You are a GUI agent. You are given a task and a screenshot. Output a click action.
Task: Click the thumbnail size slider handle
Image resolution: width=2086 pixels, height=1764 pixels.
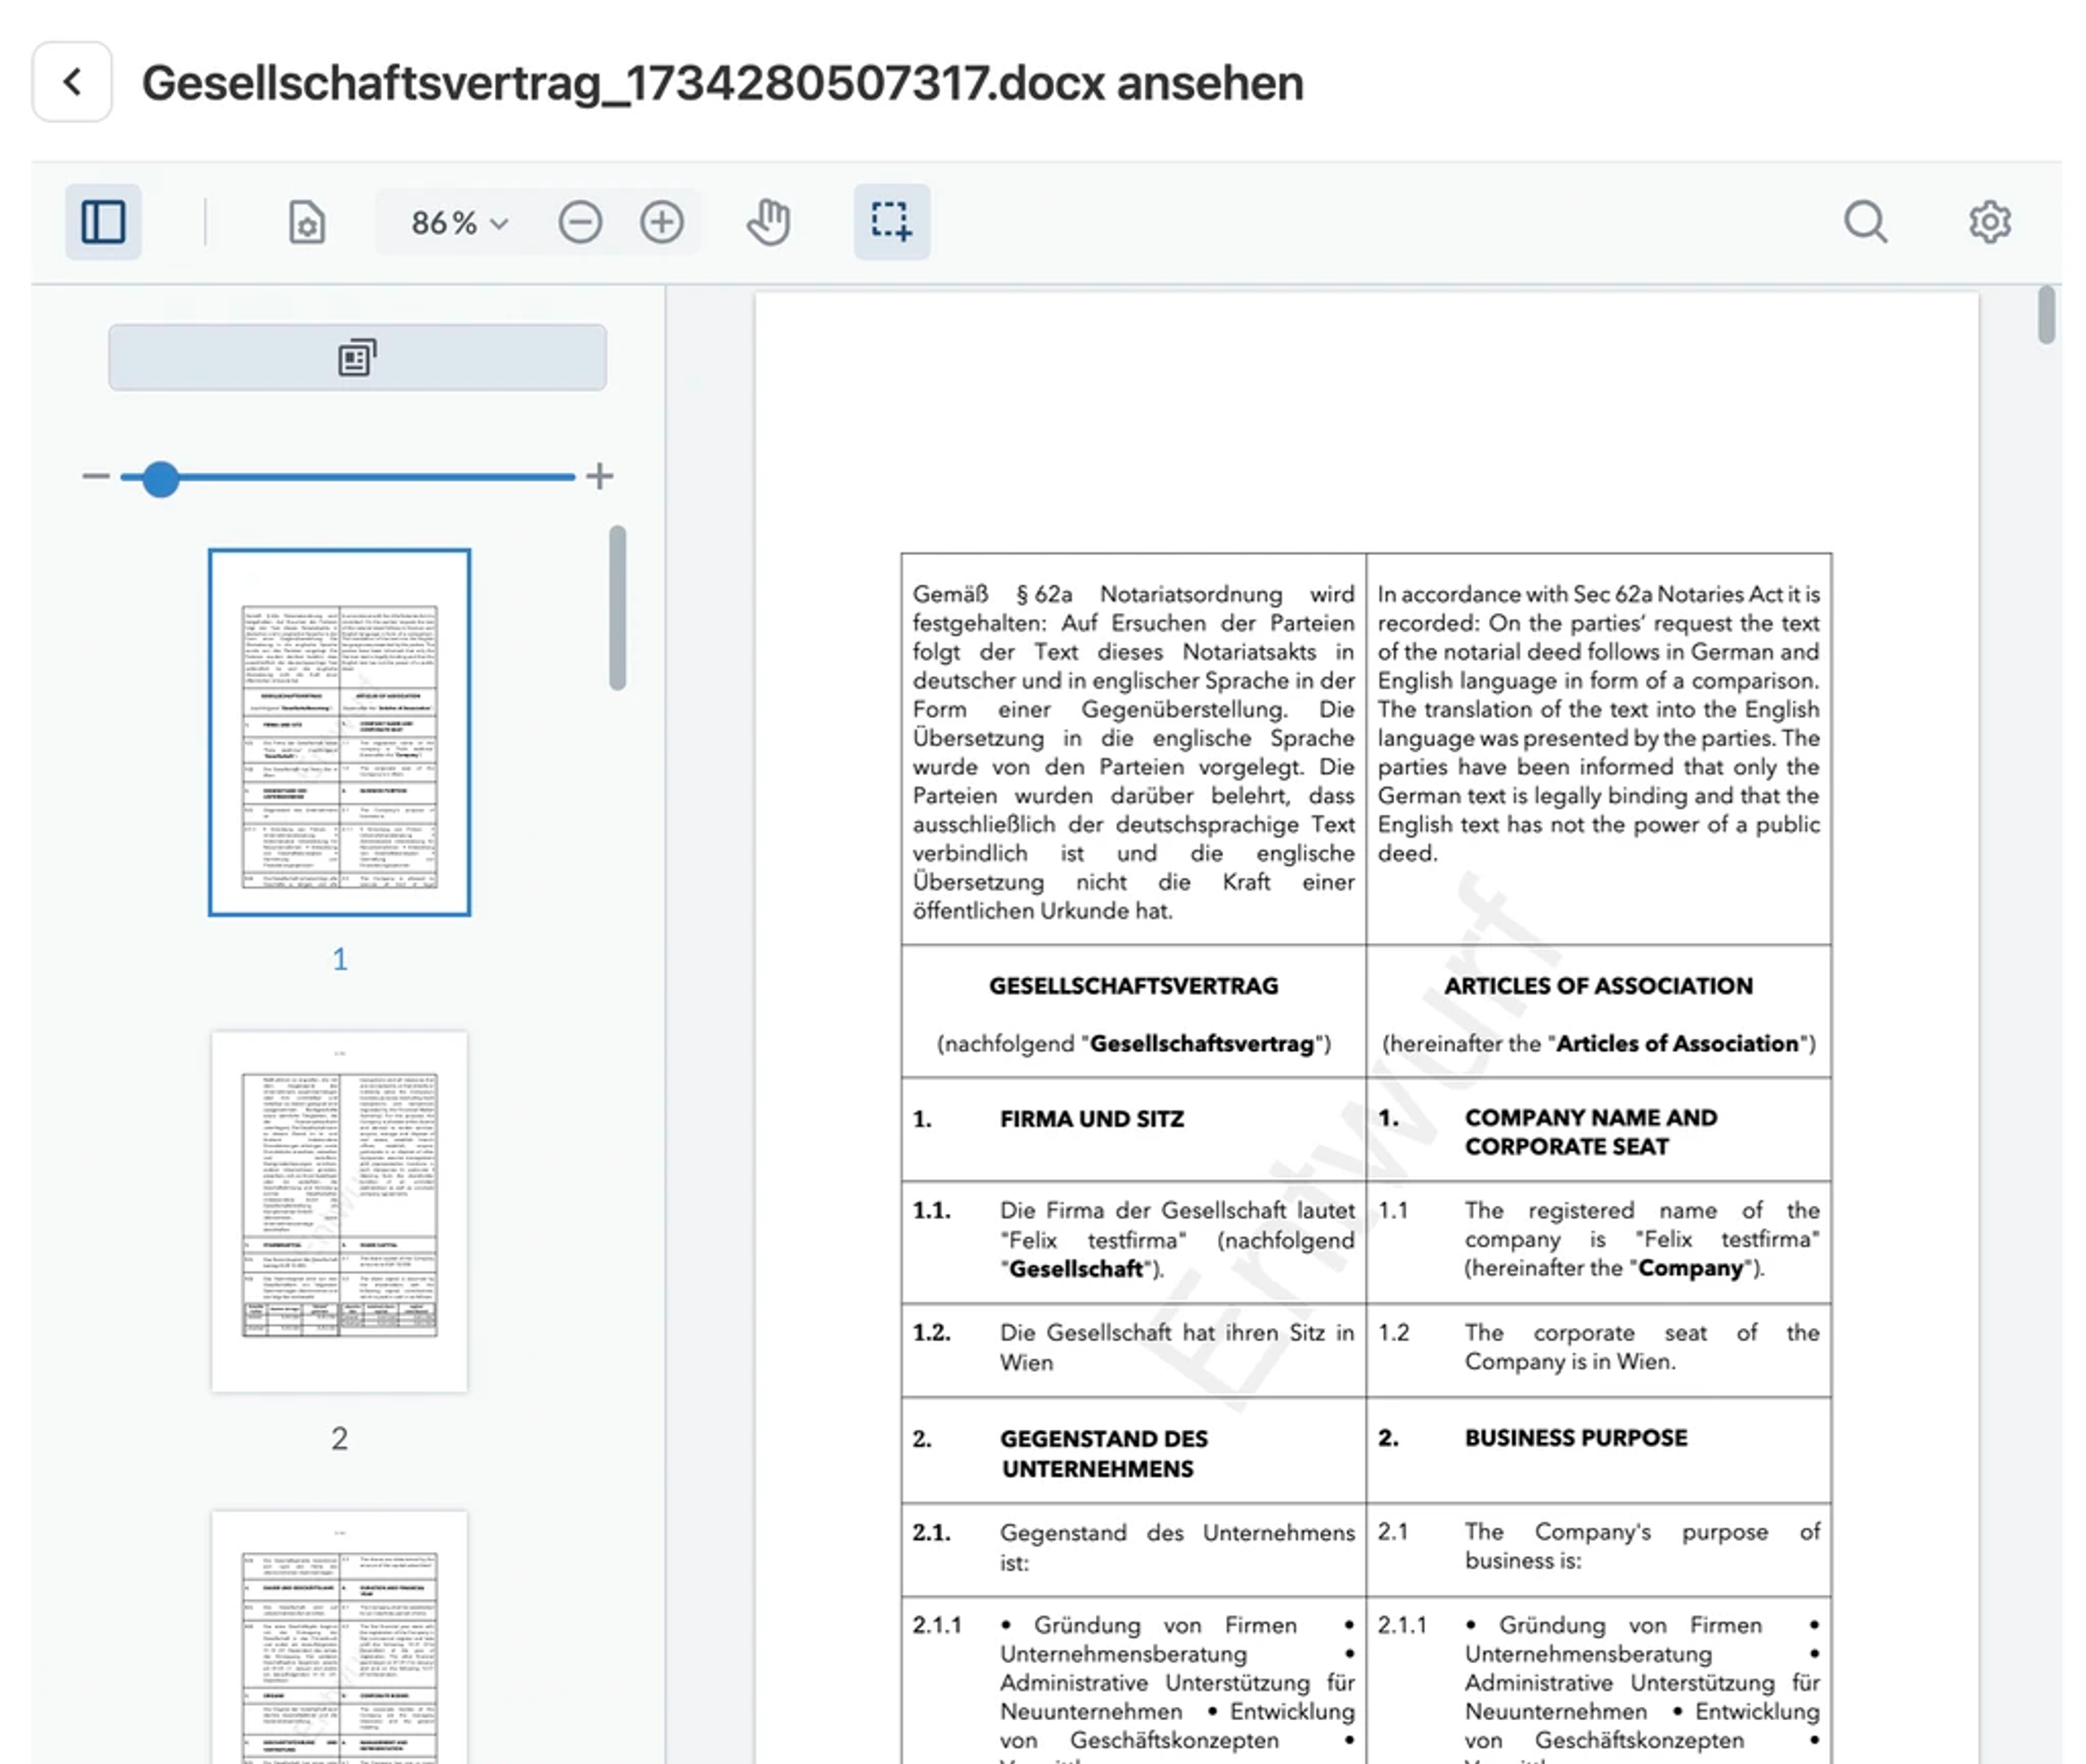point(160,478)
